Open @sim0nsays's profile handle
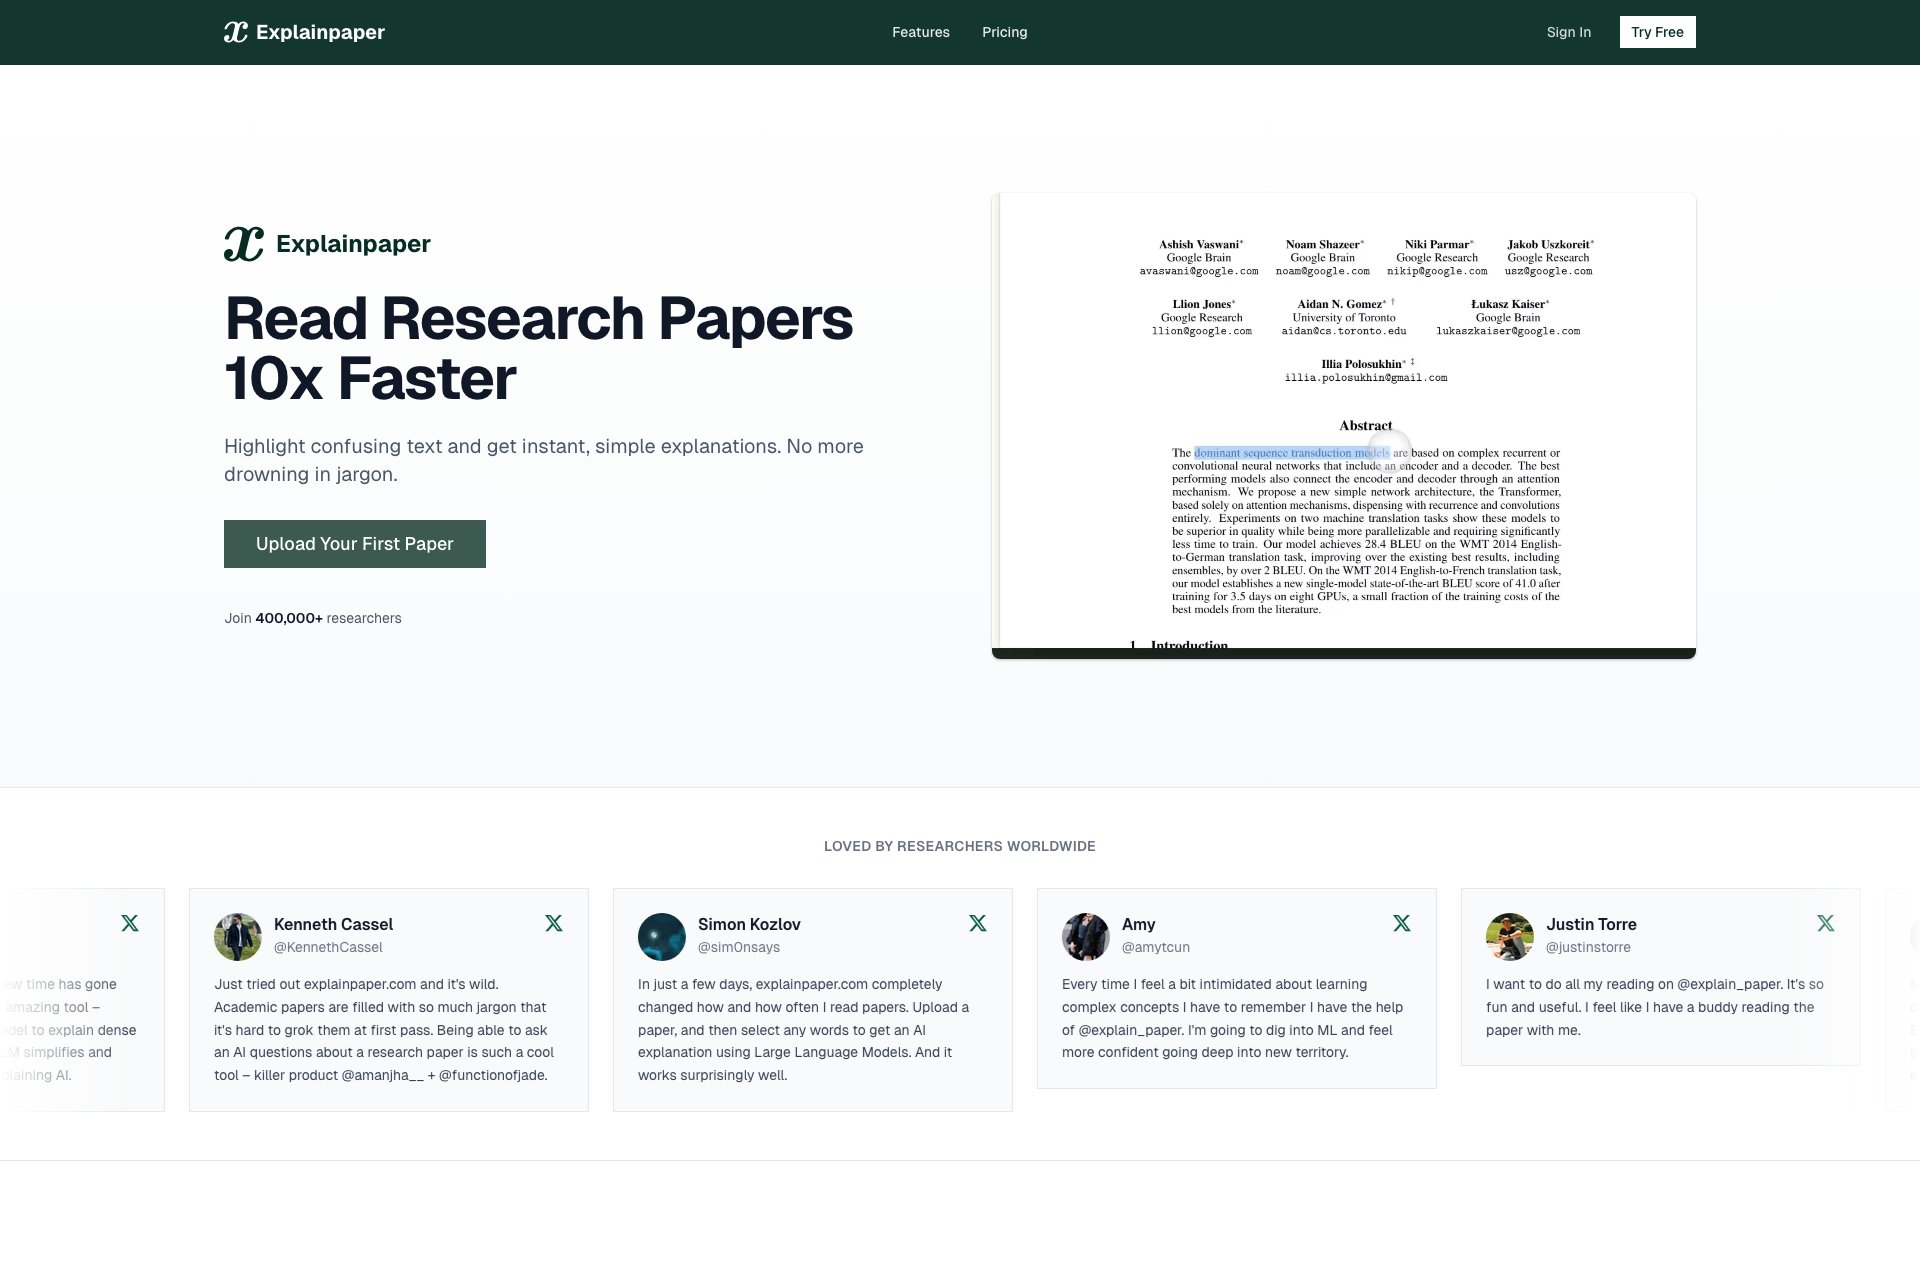The width and height of the screenshot is (1920, 1280). pyautogui.click(x=740, y=946)
